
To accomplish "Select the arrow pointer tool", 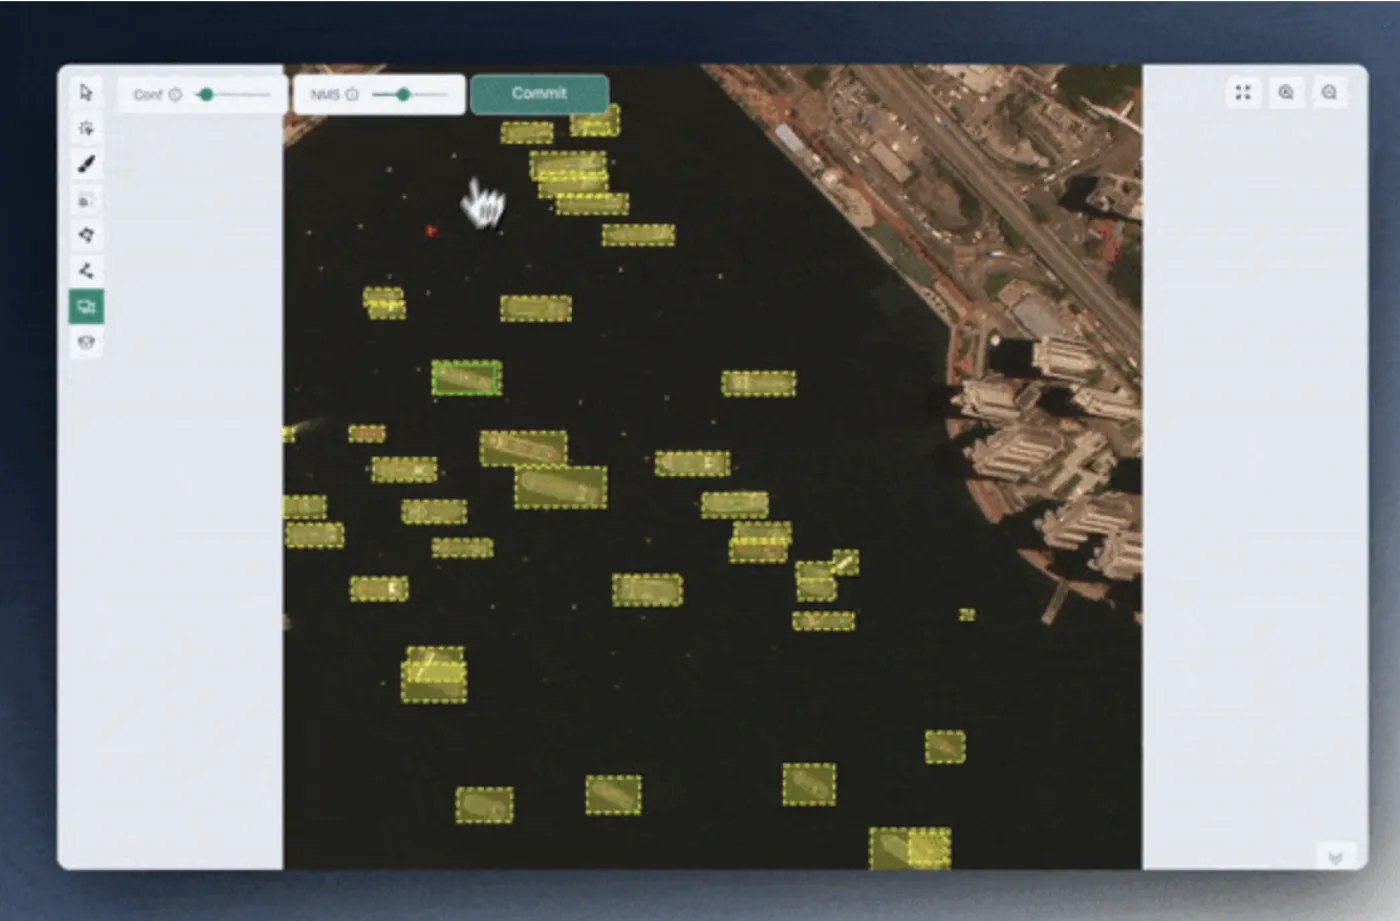I will coord(86,93).
